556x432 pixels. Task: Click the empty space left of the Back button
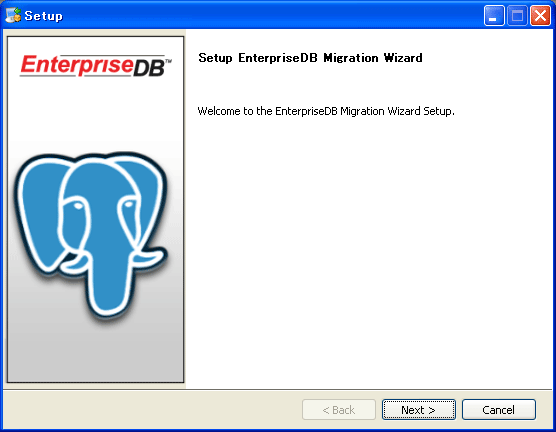pyautogui.click(x=152, y=410)
